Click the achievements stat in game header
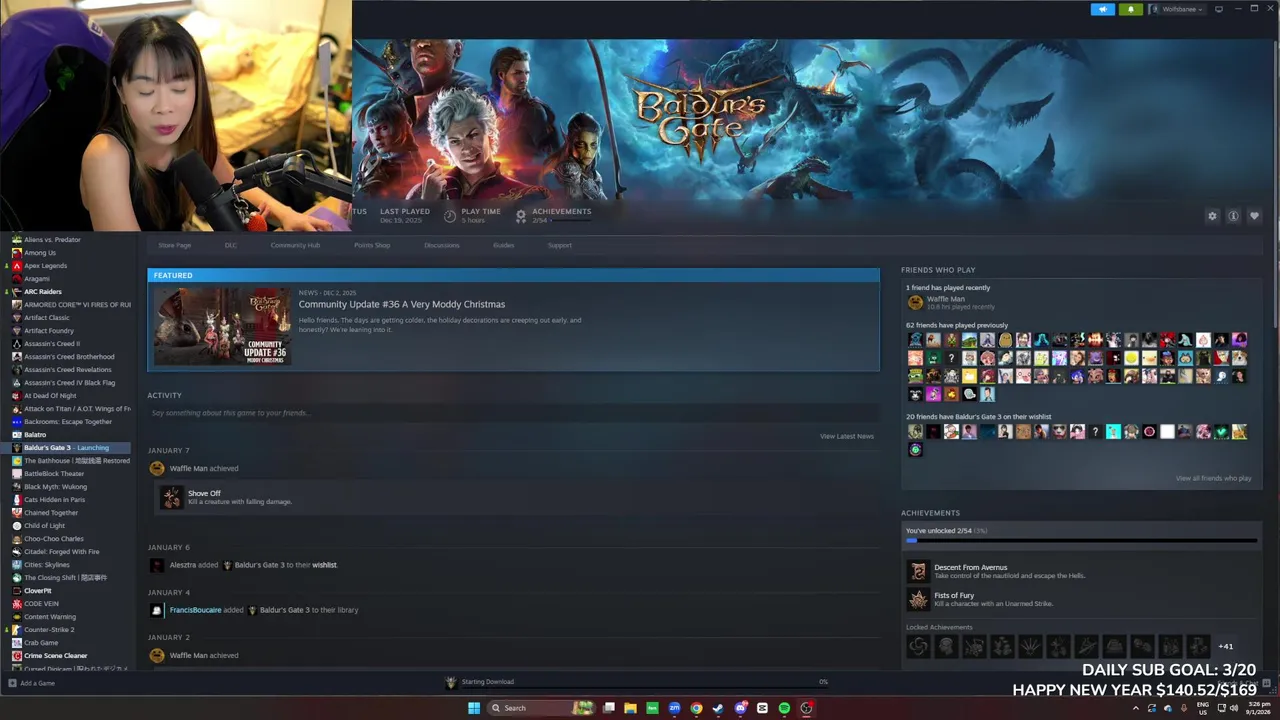Viewport: 1280px width, 720px height. click(x=553, y=215)
